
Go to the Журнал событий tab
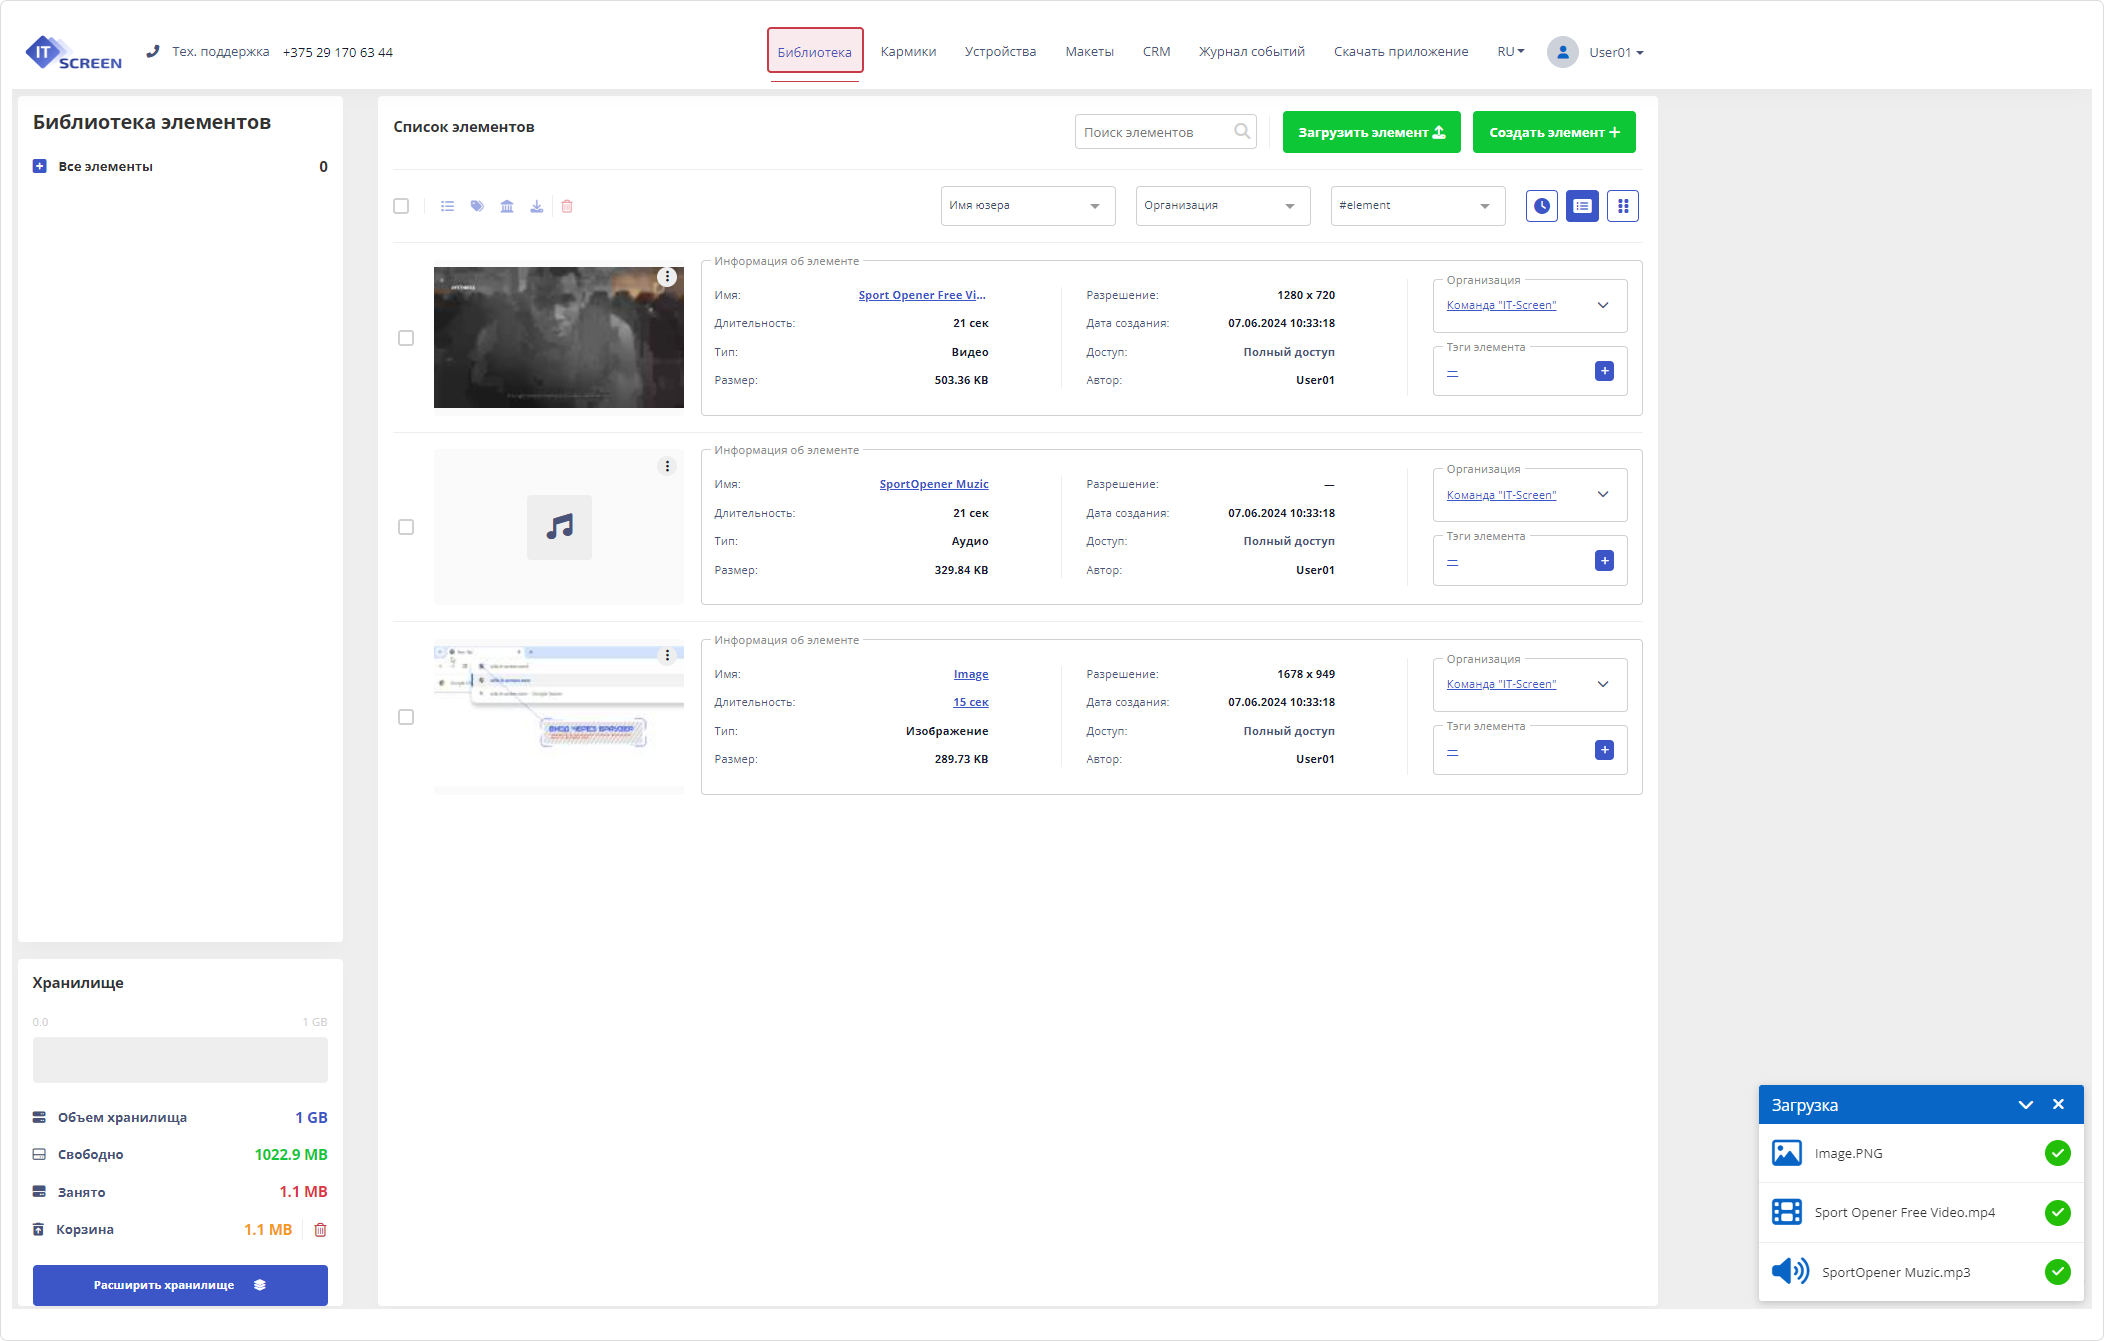tap(1251, 52)
